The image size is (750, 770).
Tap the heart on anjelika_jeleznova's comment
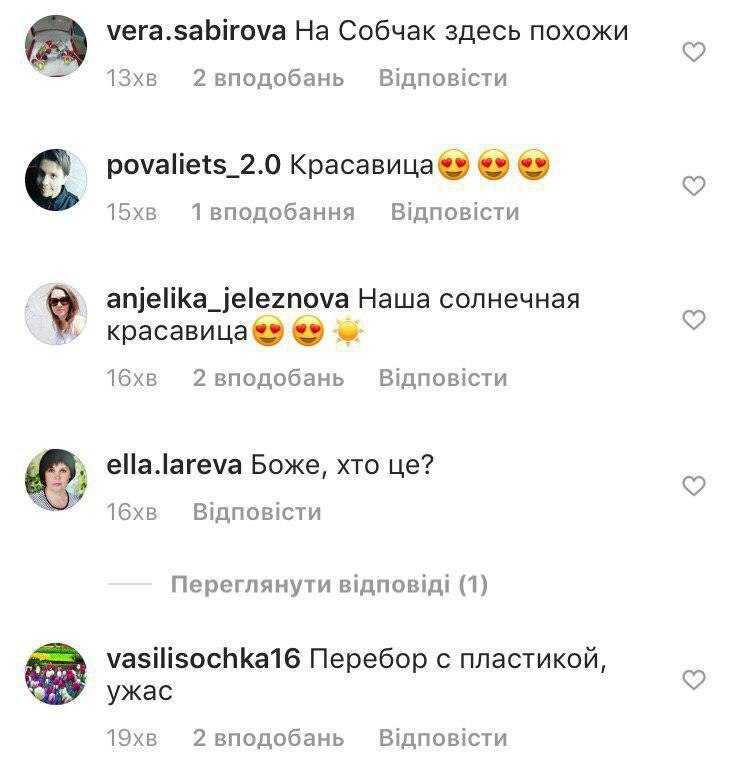click(x=694, y=320)
